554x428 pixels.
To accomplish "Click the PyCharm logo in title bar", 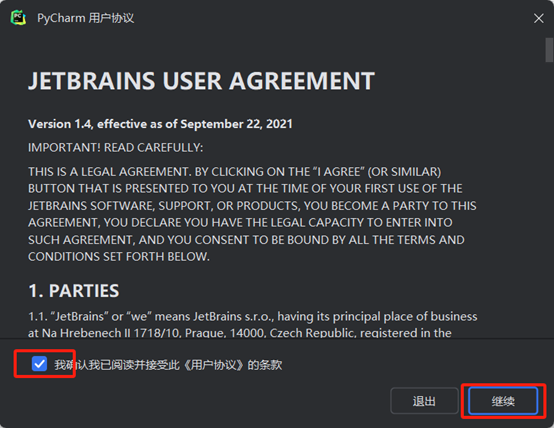I will pos(18,18).
